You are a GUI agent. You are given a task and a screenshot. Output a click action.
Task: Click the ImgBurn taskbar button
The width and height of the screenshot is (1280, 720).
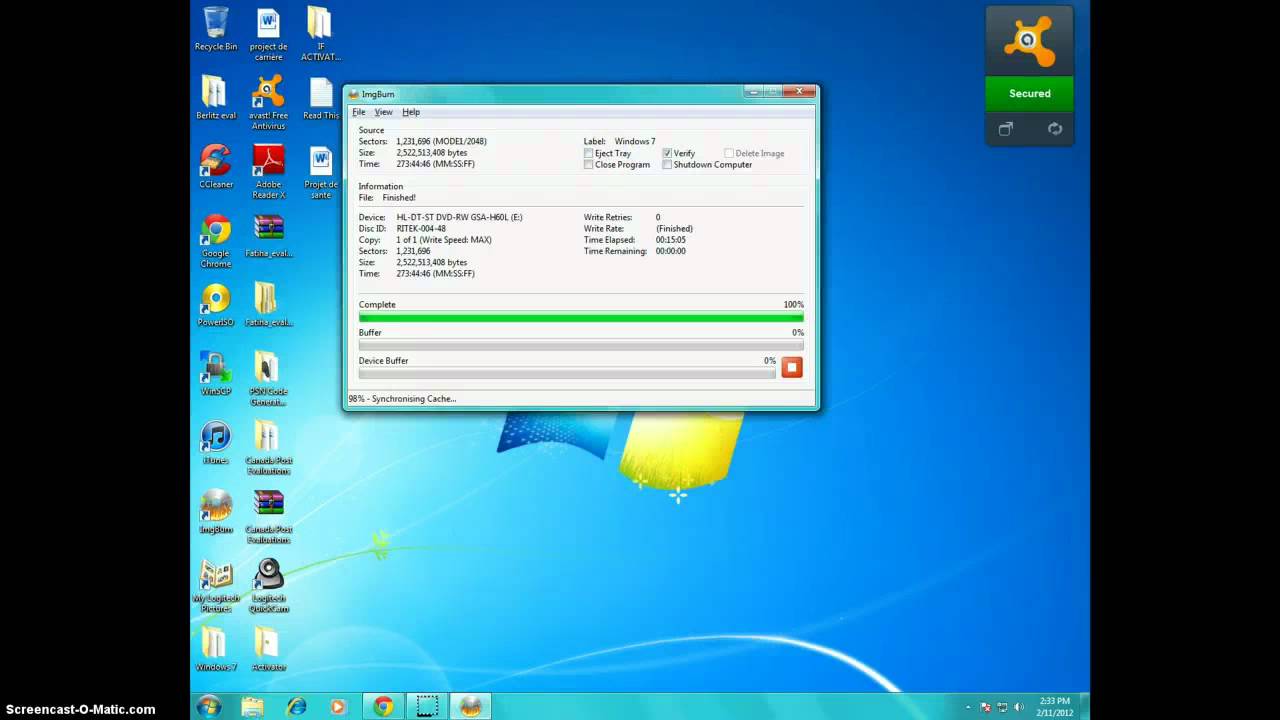(471, 707)
